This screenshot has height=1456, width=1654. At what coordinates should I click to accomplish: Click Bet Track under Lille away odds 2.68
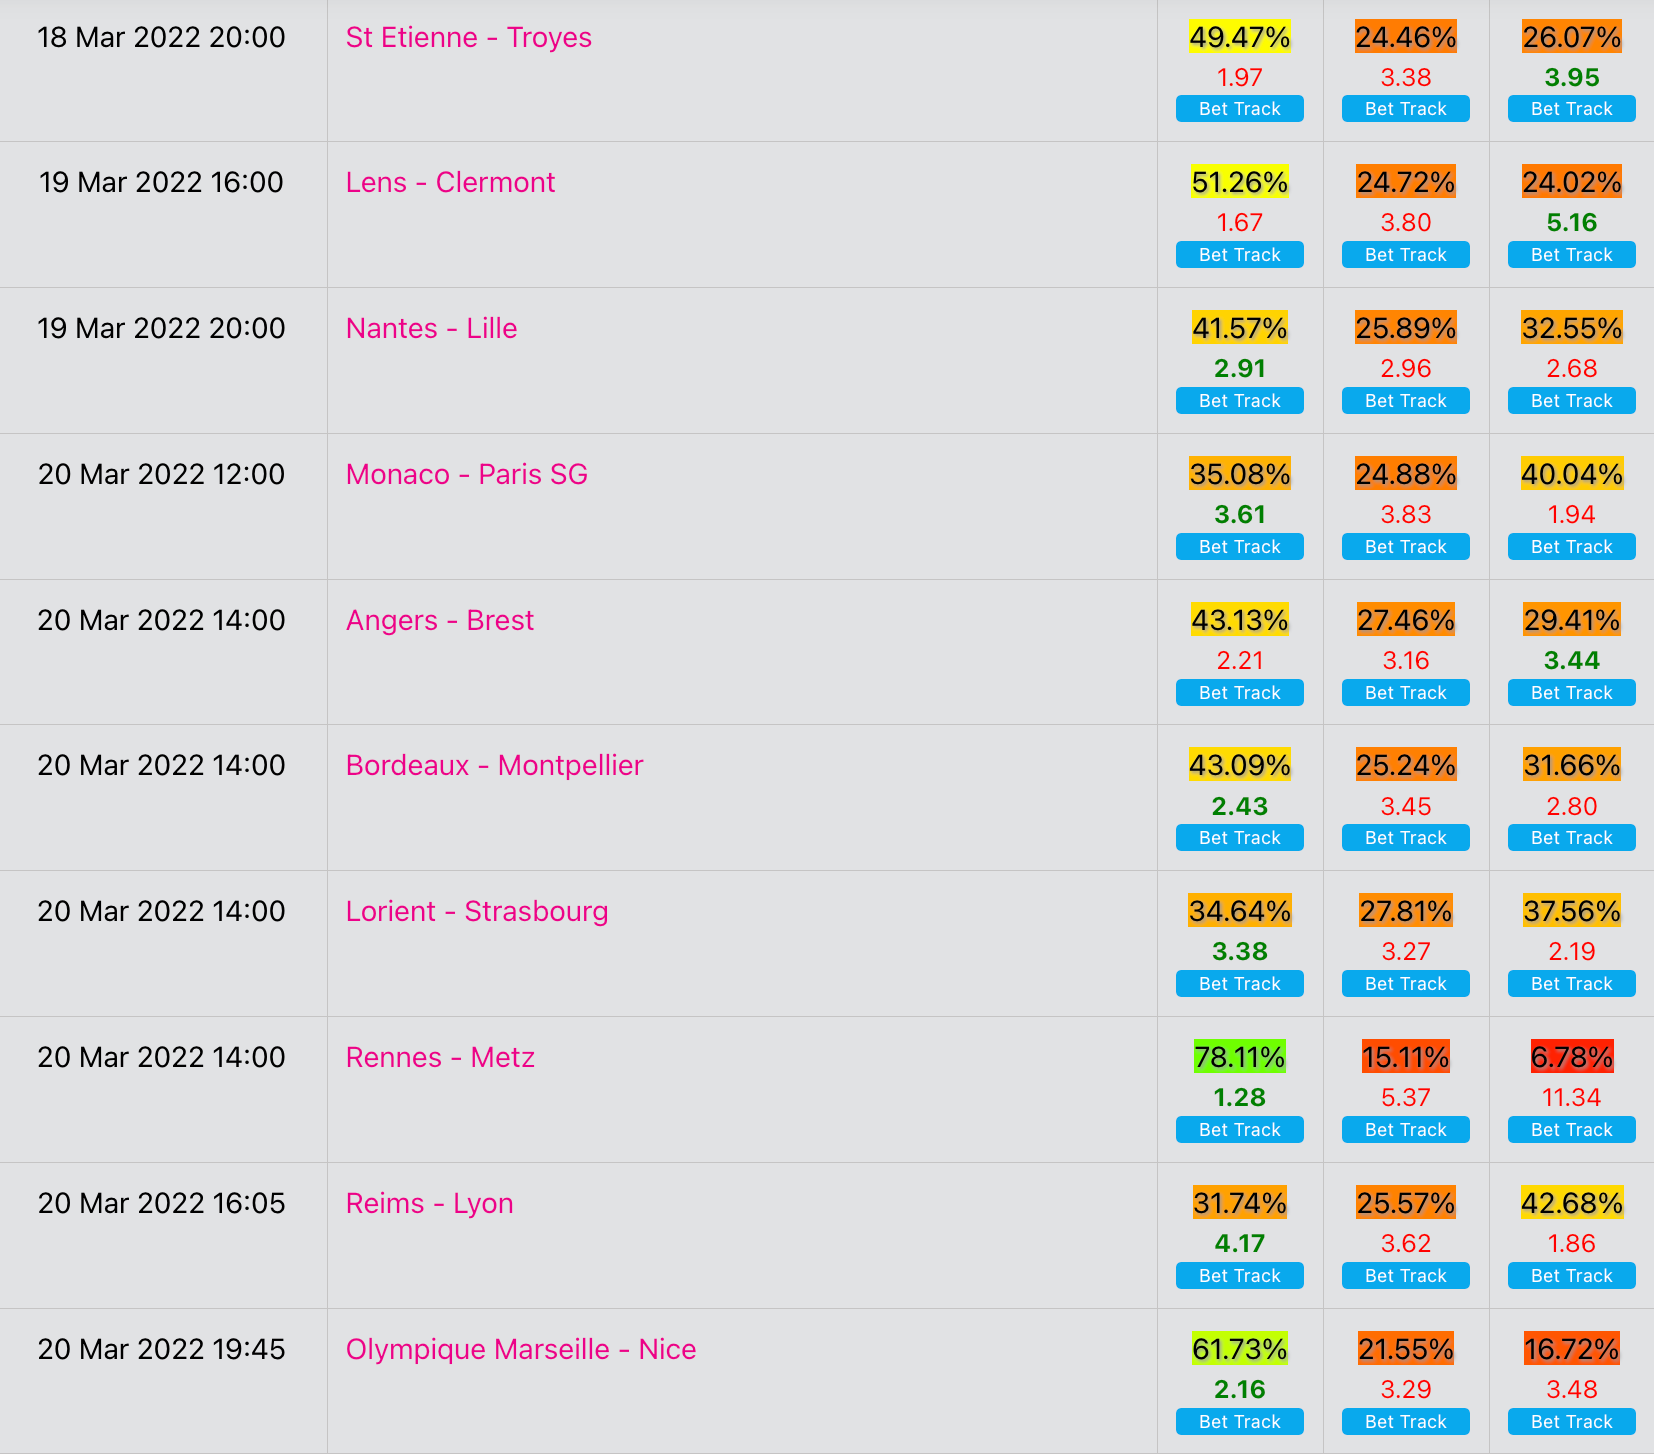tap(1572, 401)
